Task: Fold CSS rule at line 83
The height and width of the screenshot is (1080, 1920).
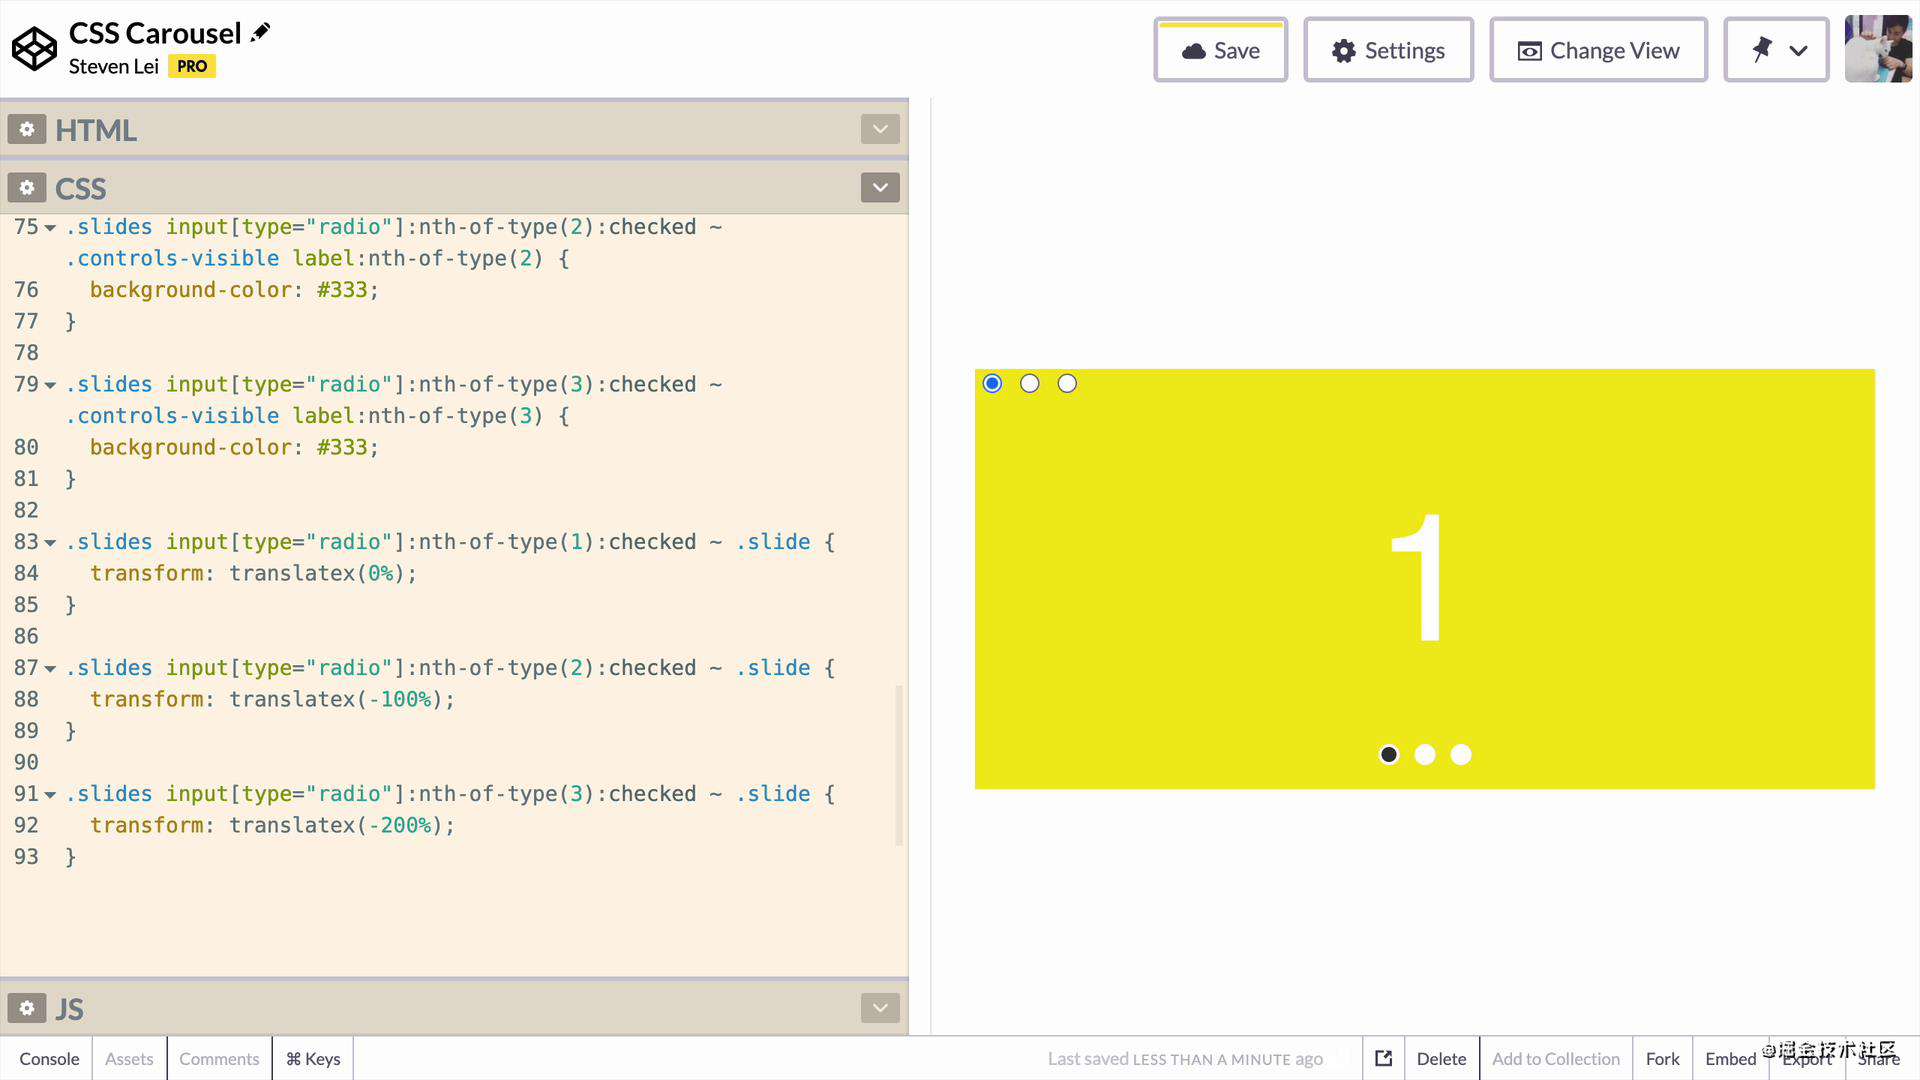Action: 50,543
